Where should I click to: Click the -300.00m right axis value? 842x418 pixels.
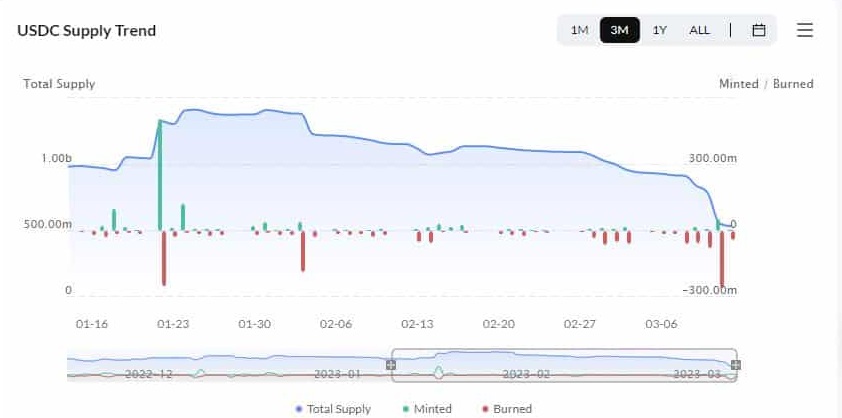click(710, 290)
